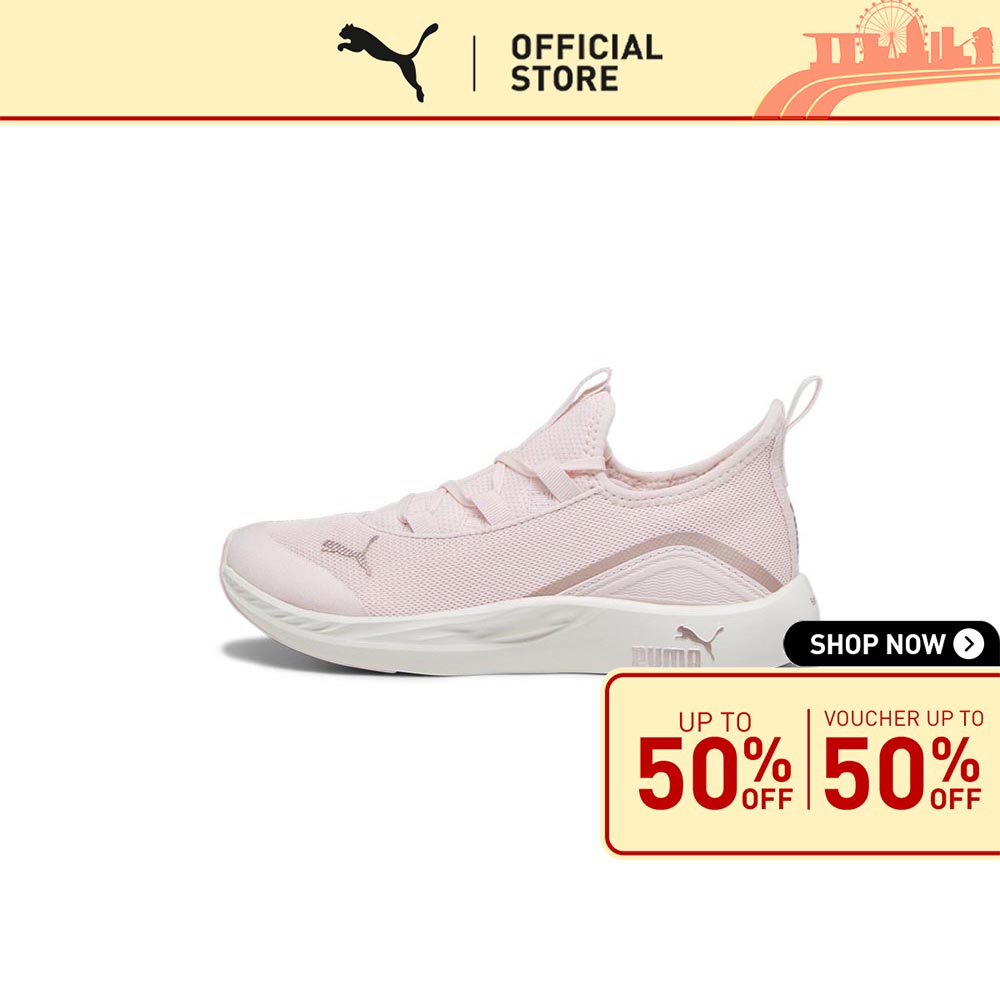Screen dimensions: 1000x1000
Task: Click the yellow promo voucher panel
Action: pos(802,762)
